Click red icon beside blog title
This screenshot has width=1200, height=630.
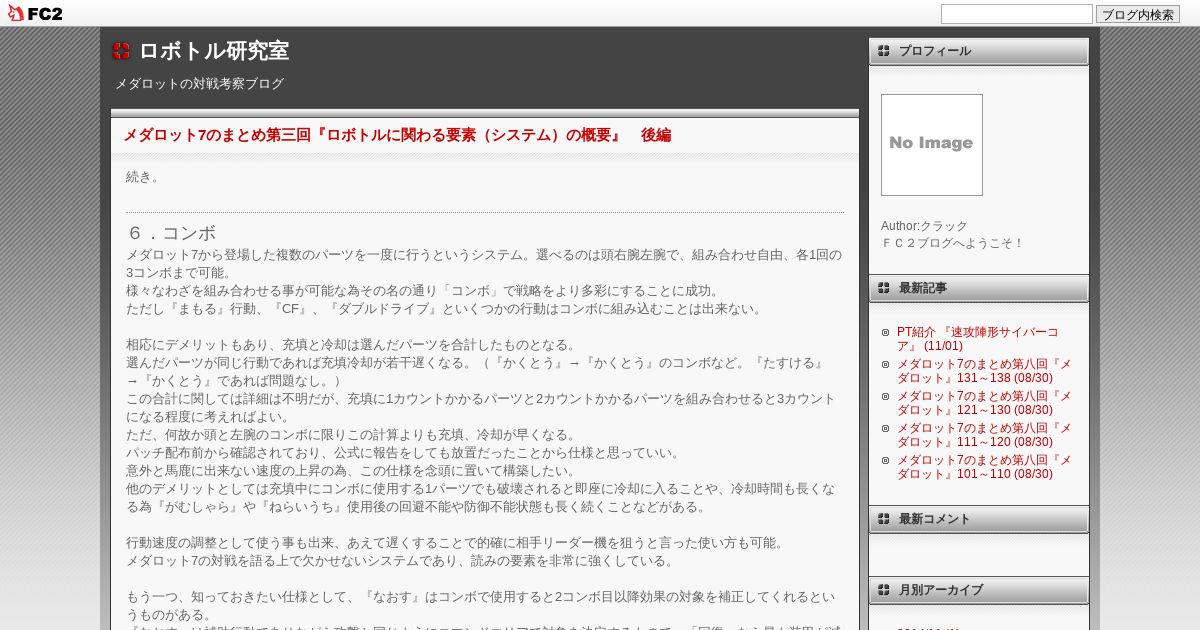coord(121,51)
